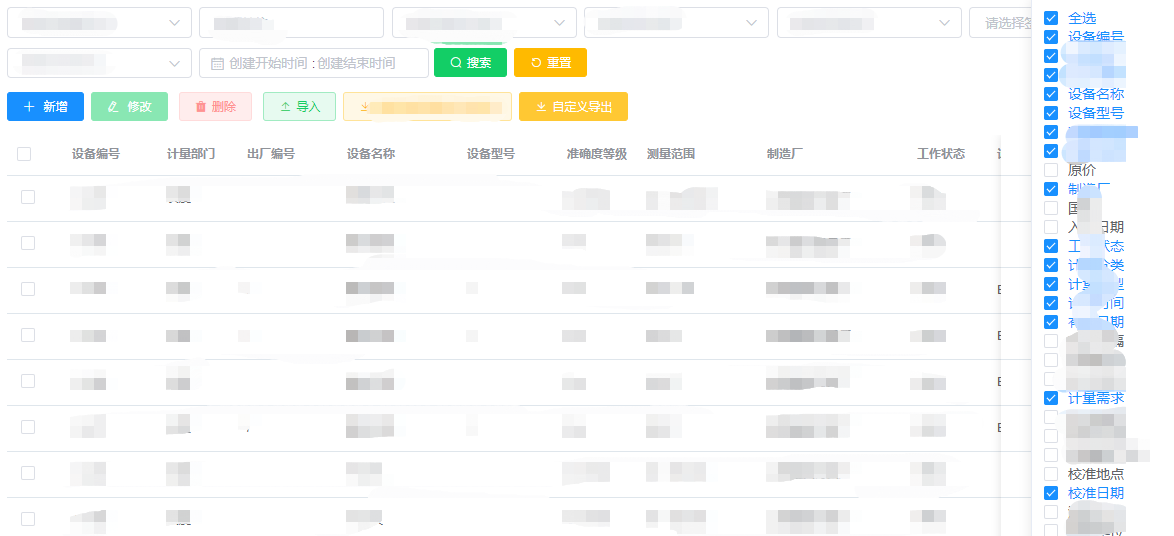
Task: Click the partially visible 请选择 selector field
Action: (x=1000, y=22)
